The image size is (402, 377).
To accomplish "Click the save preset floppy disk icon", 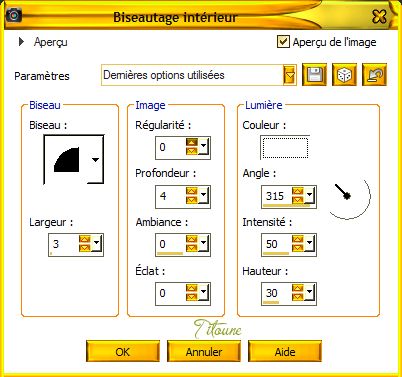I will (x=314, y=74).
